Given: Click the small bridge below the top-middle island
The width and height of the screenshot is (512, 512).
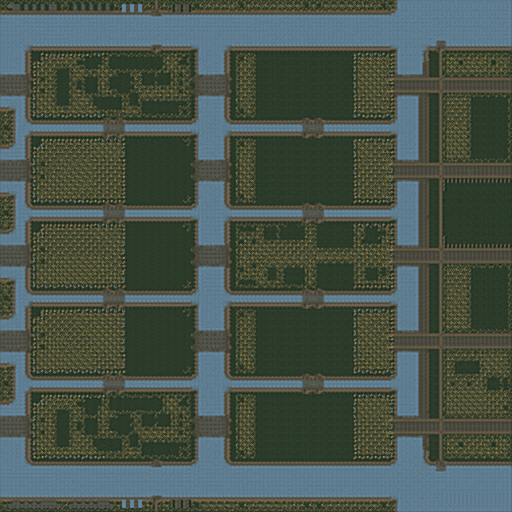Looking at the screenshot, I should click(313, 127).
